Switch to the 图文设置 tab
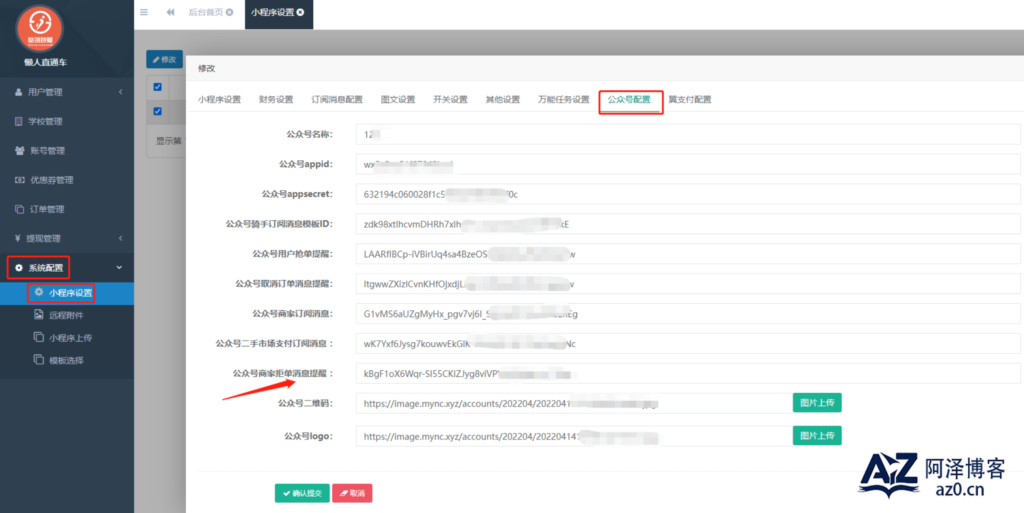The width and height of the screenshot is (1024, 513). coord(398,100)
